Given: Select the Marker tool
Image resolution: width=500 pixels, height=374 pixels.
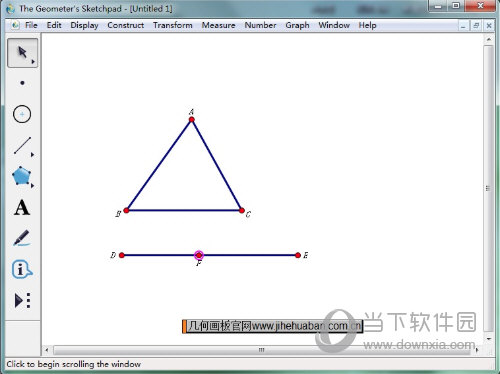Looking at the screenshot, I should tap(22, 238).
